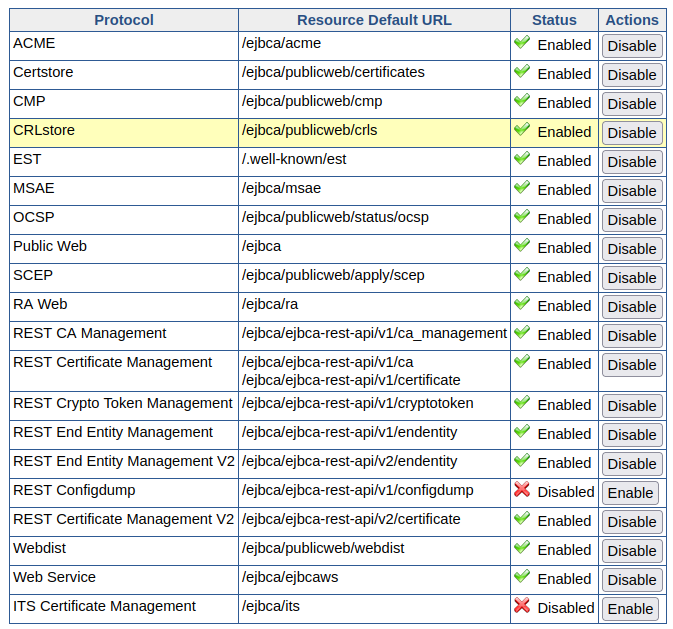Click the red X icon for ITS Certificate Management

[x=521, y=606]
